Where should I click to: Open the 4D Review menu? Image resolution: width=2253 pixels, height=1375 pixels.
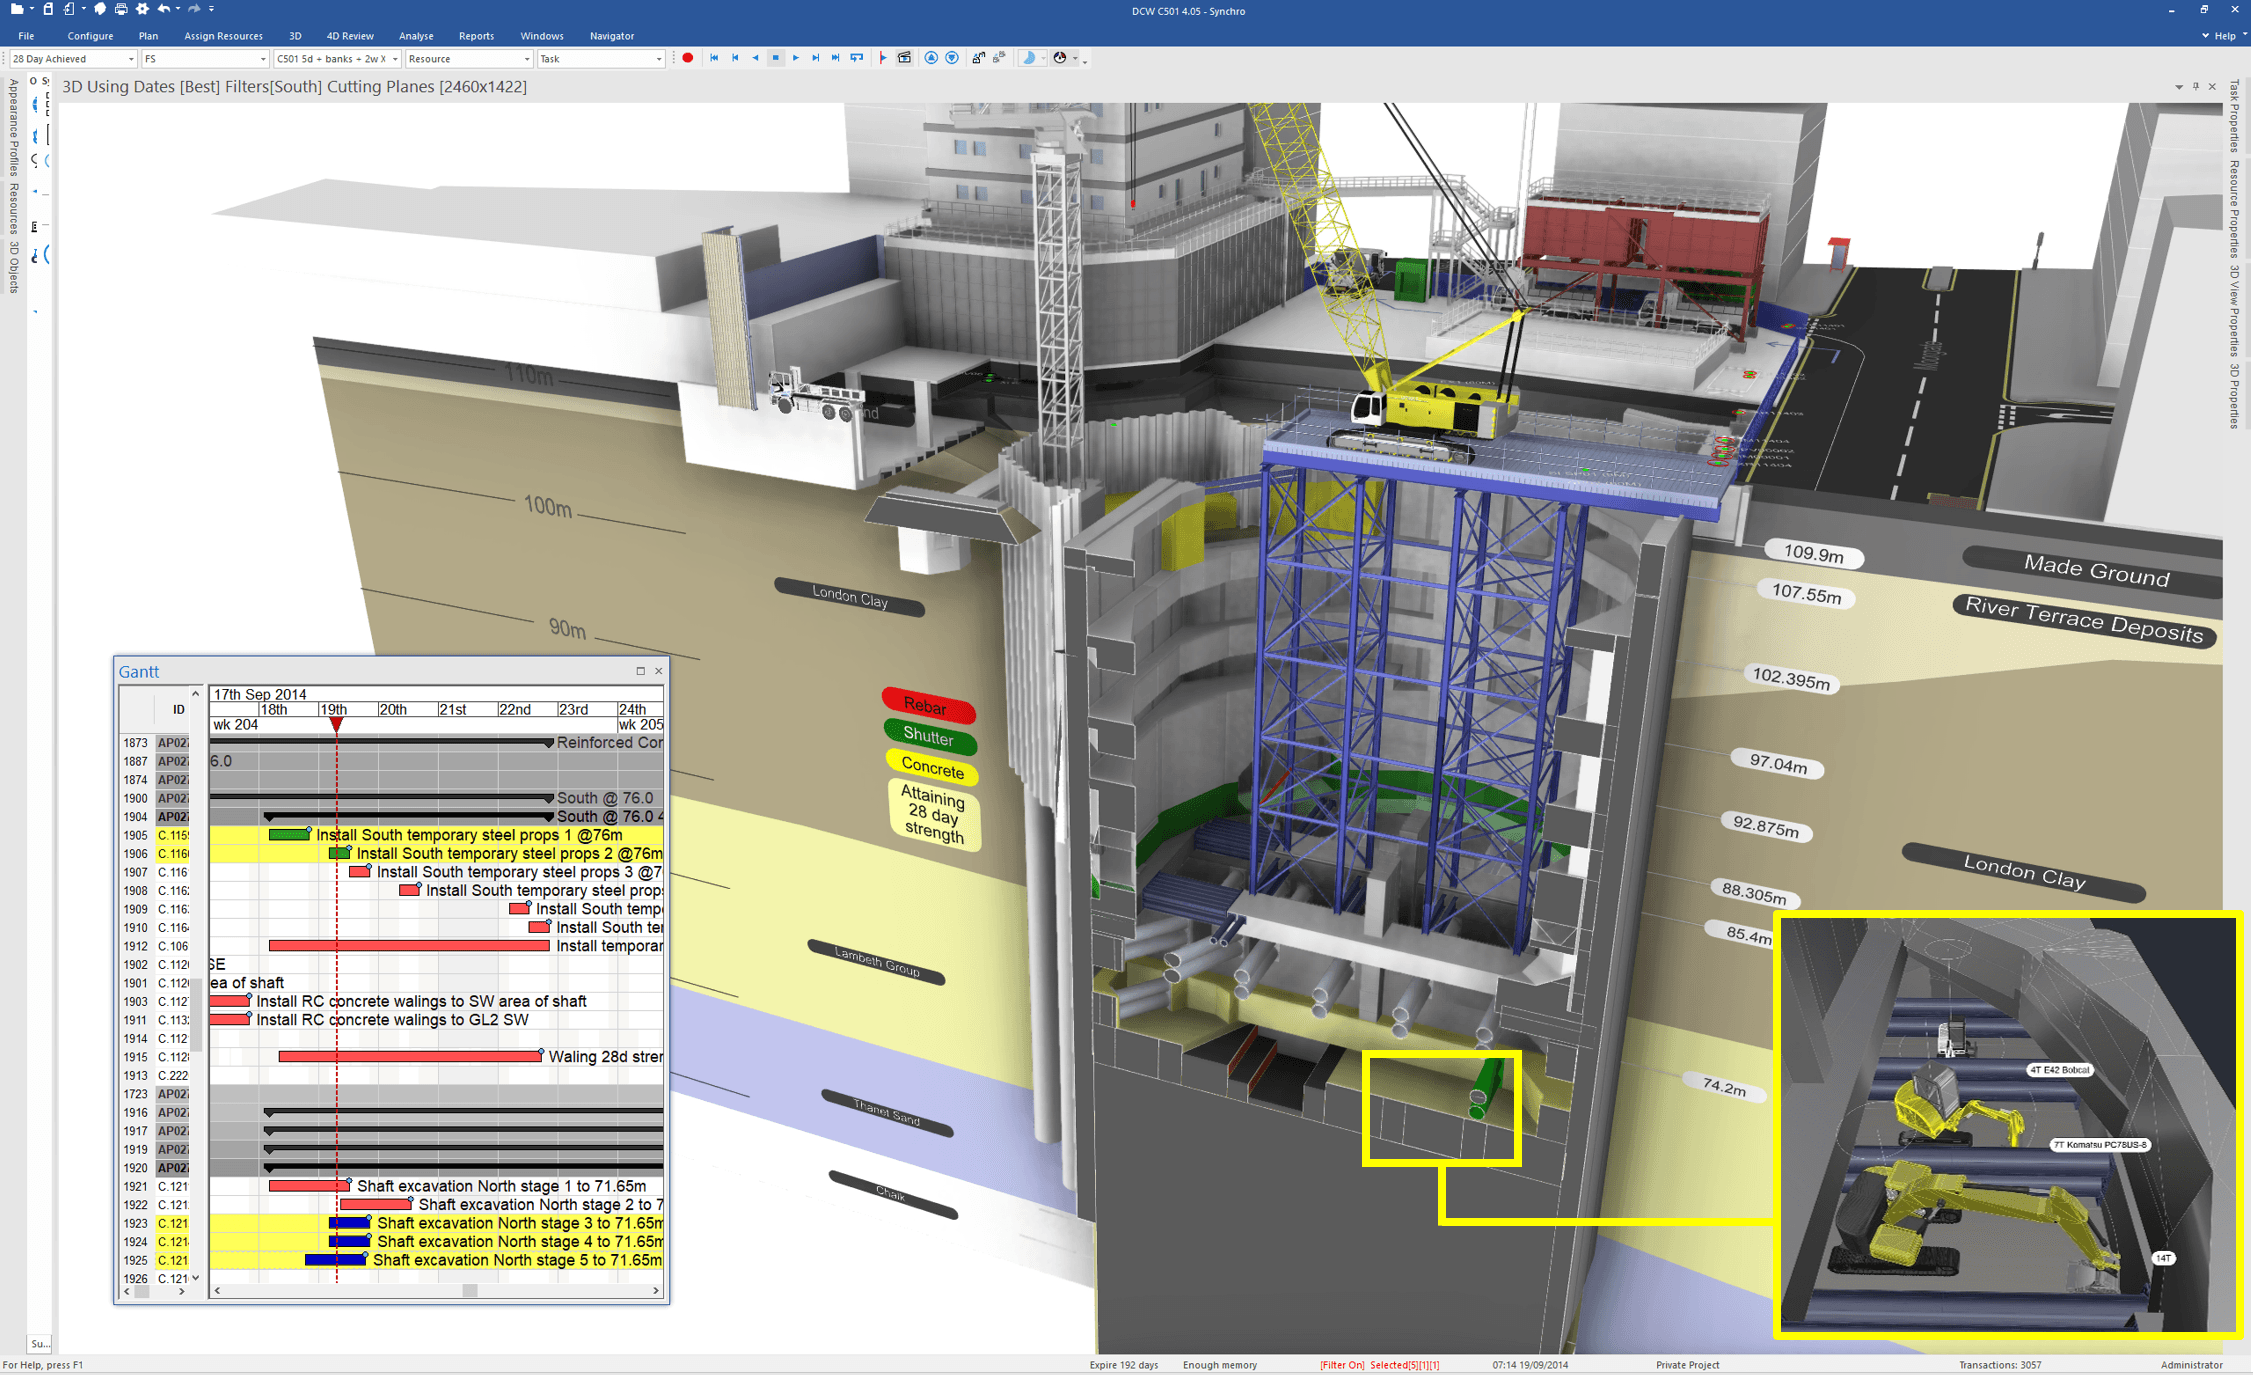coord(350,36)
